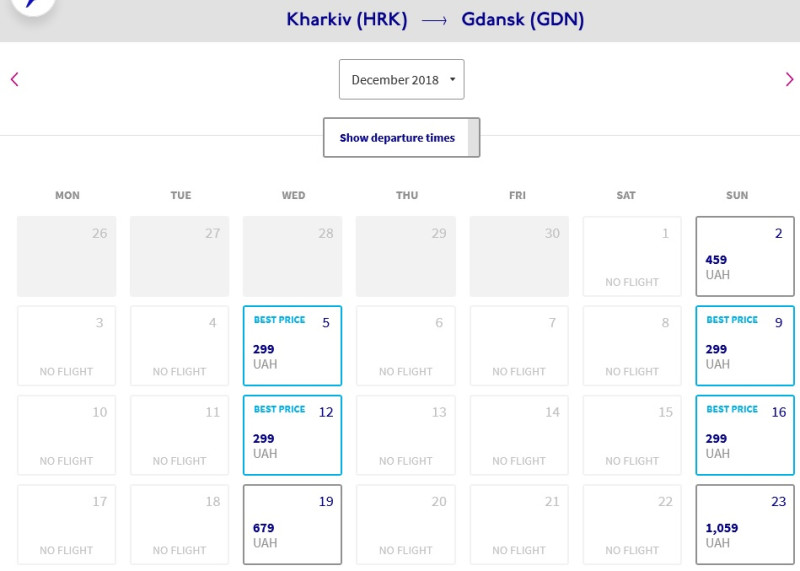Choose December 19 flight for 679 UAH
Image resolution: width=800 pixels, height=571 pixels.
292,525
